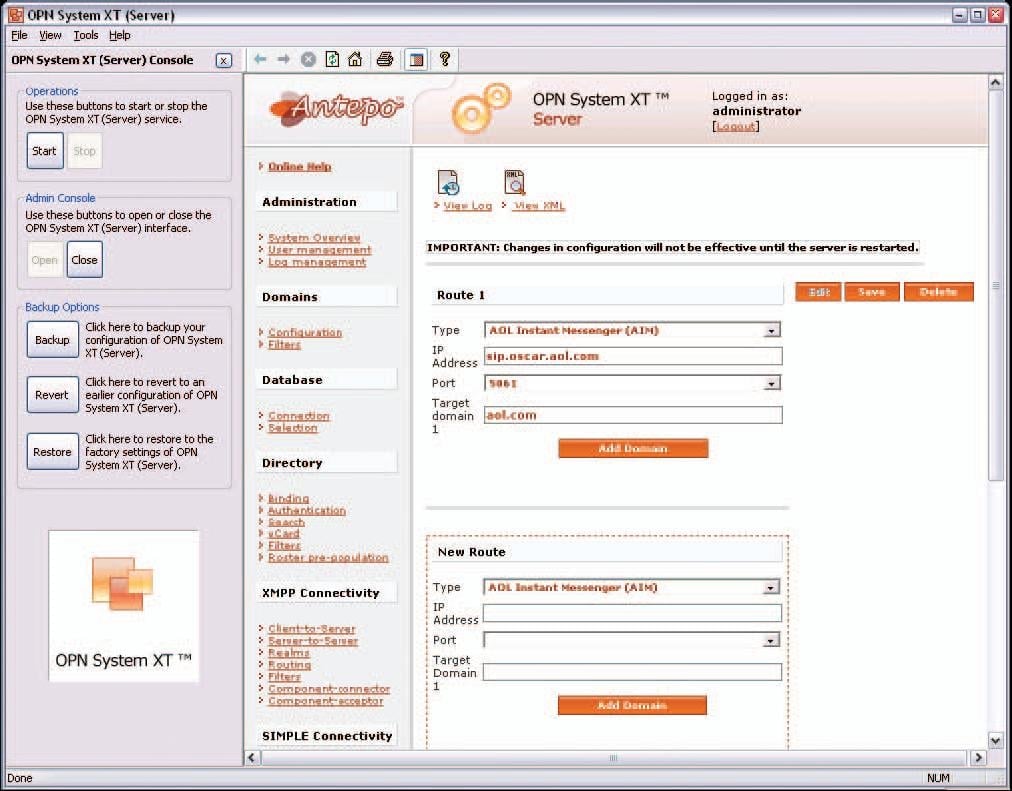This screenshot has height=791, width=1012.
Task: Click the Print toolbar icon
Action: pos(385,59)
